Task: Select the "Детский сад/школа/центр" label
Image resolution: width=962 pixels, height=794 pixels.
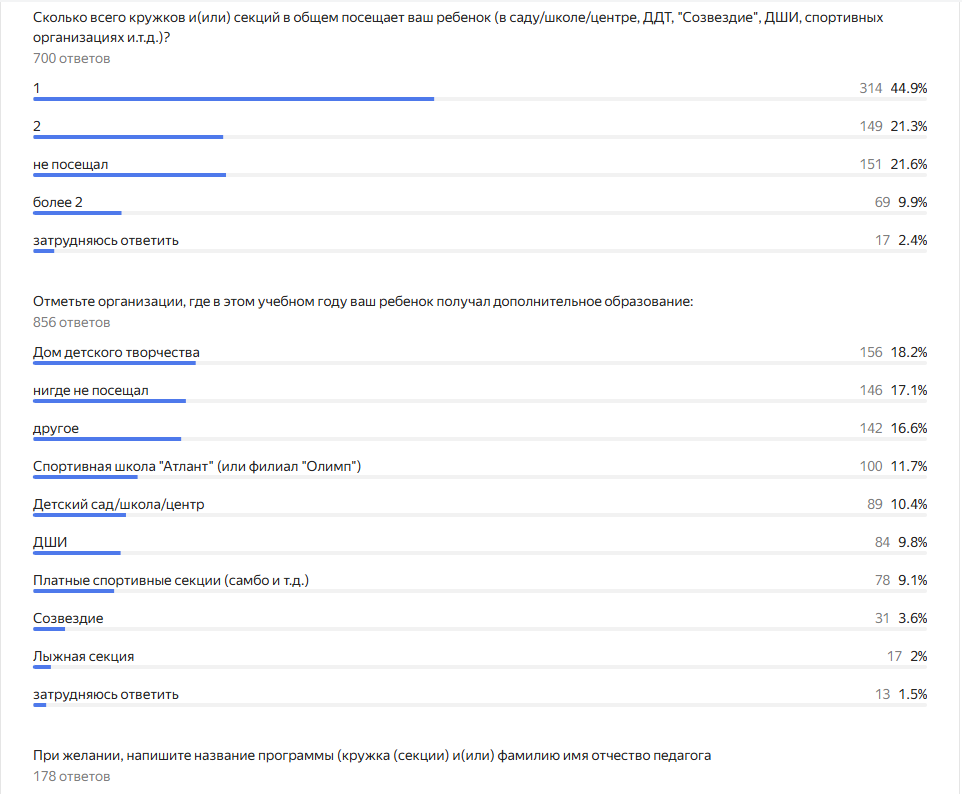Action: tap(118, 504)
